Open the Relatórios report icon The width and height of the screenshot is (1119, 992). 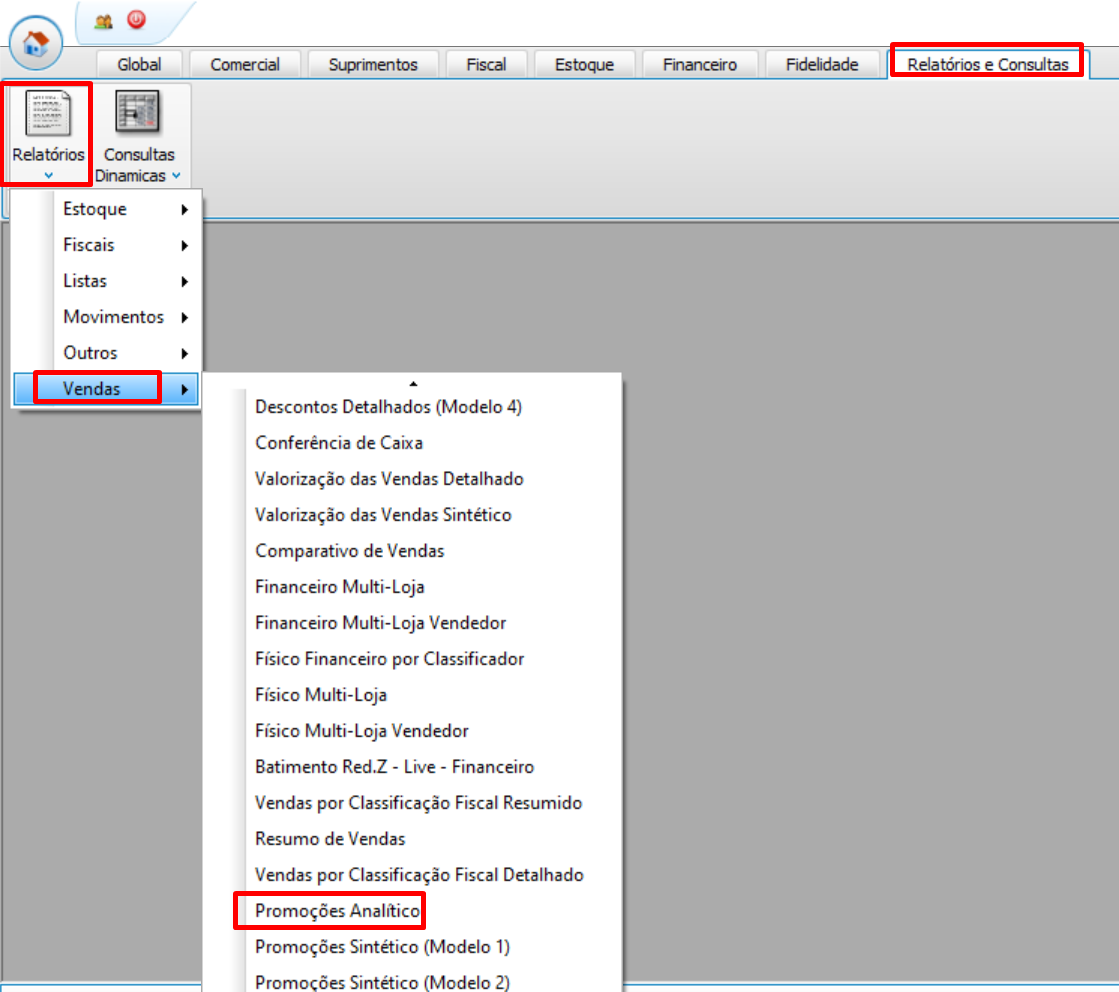tap(48, 113)
